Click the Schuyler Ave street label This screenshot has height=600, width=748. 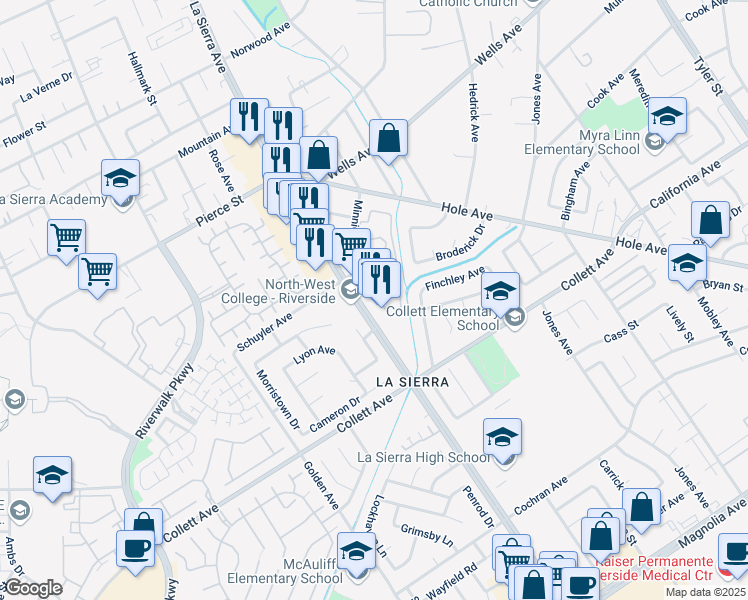click(264, 331)
